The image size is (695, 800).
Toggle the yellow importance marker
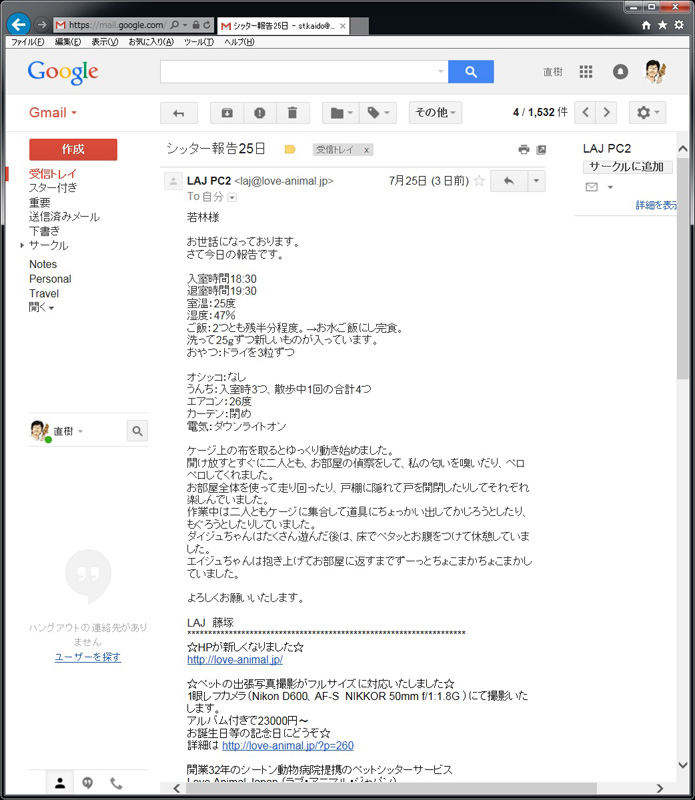pyautogui.click(x=290, y=149)
